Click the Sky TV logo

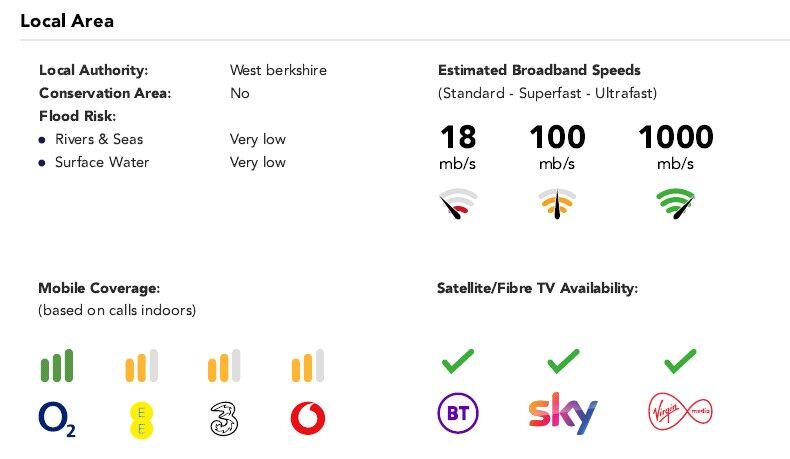point(562,414)
